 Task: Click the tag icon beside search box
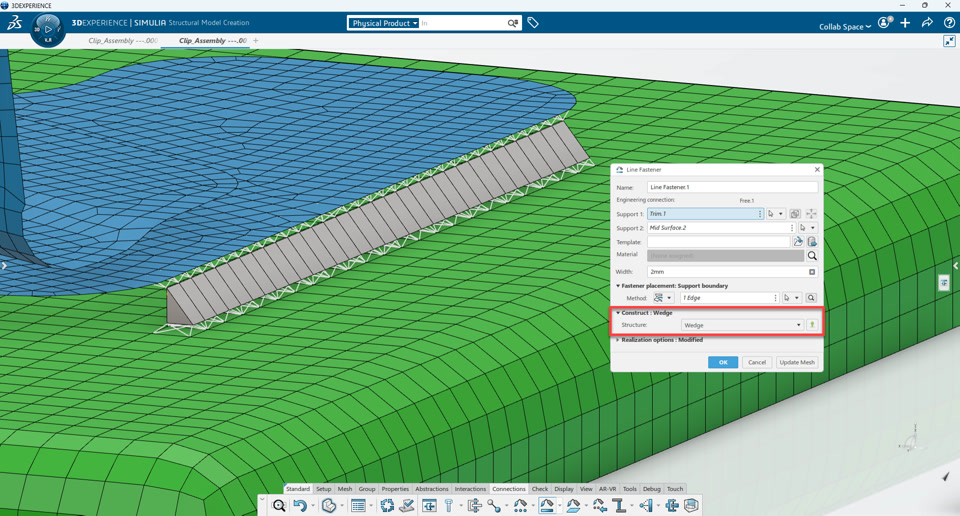[x=533, y=23]
